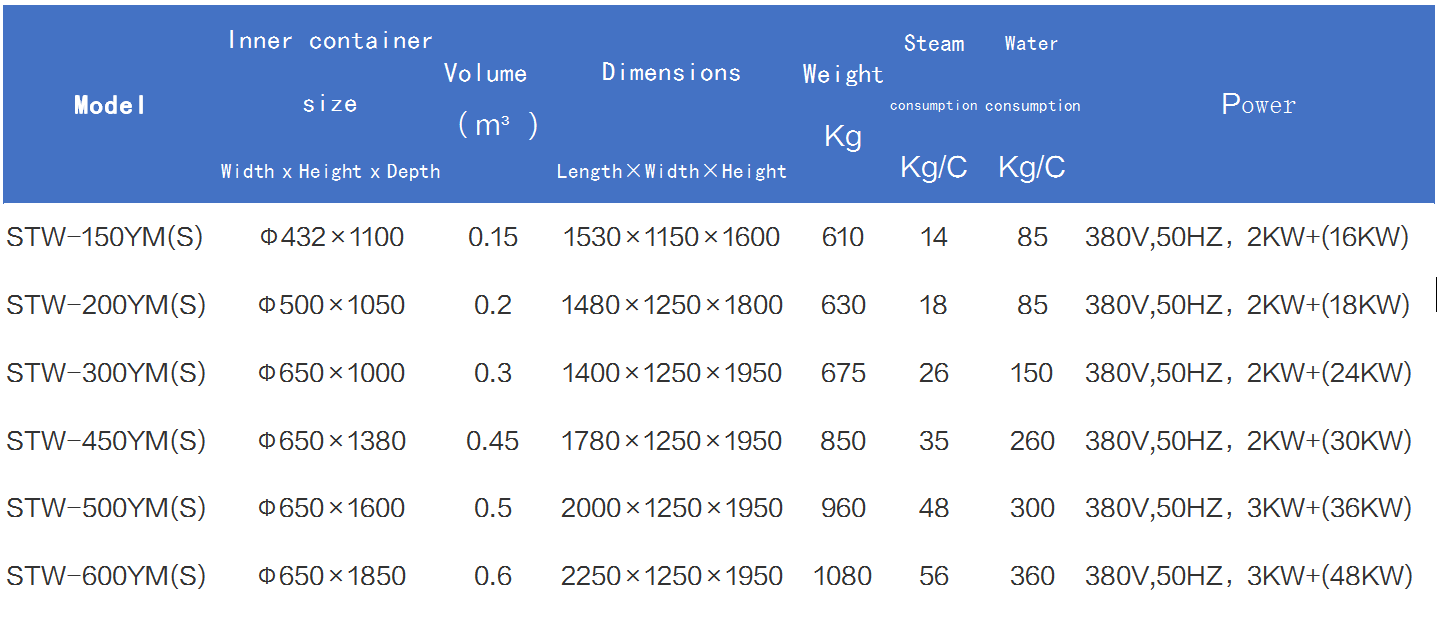
Task: Select the Dimensions column header
Action: [x=671, y=72]
